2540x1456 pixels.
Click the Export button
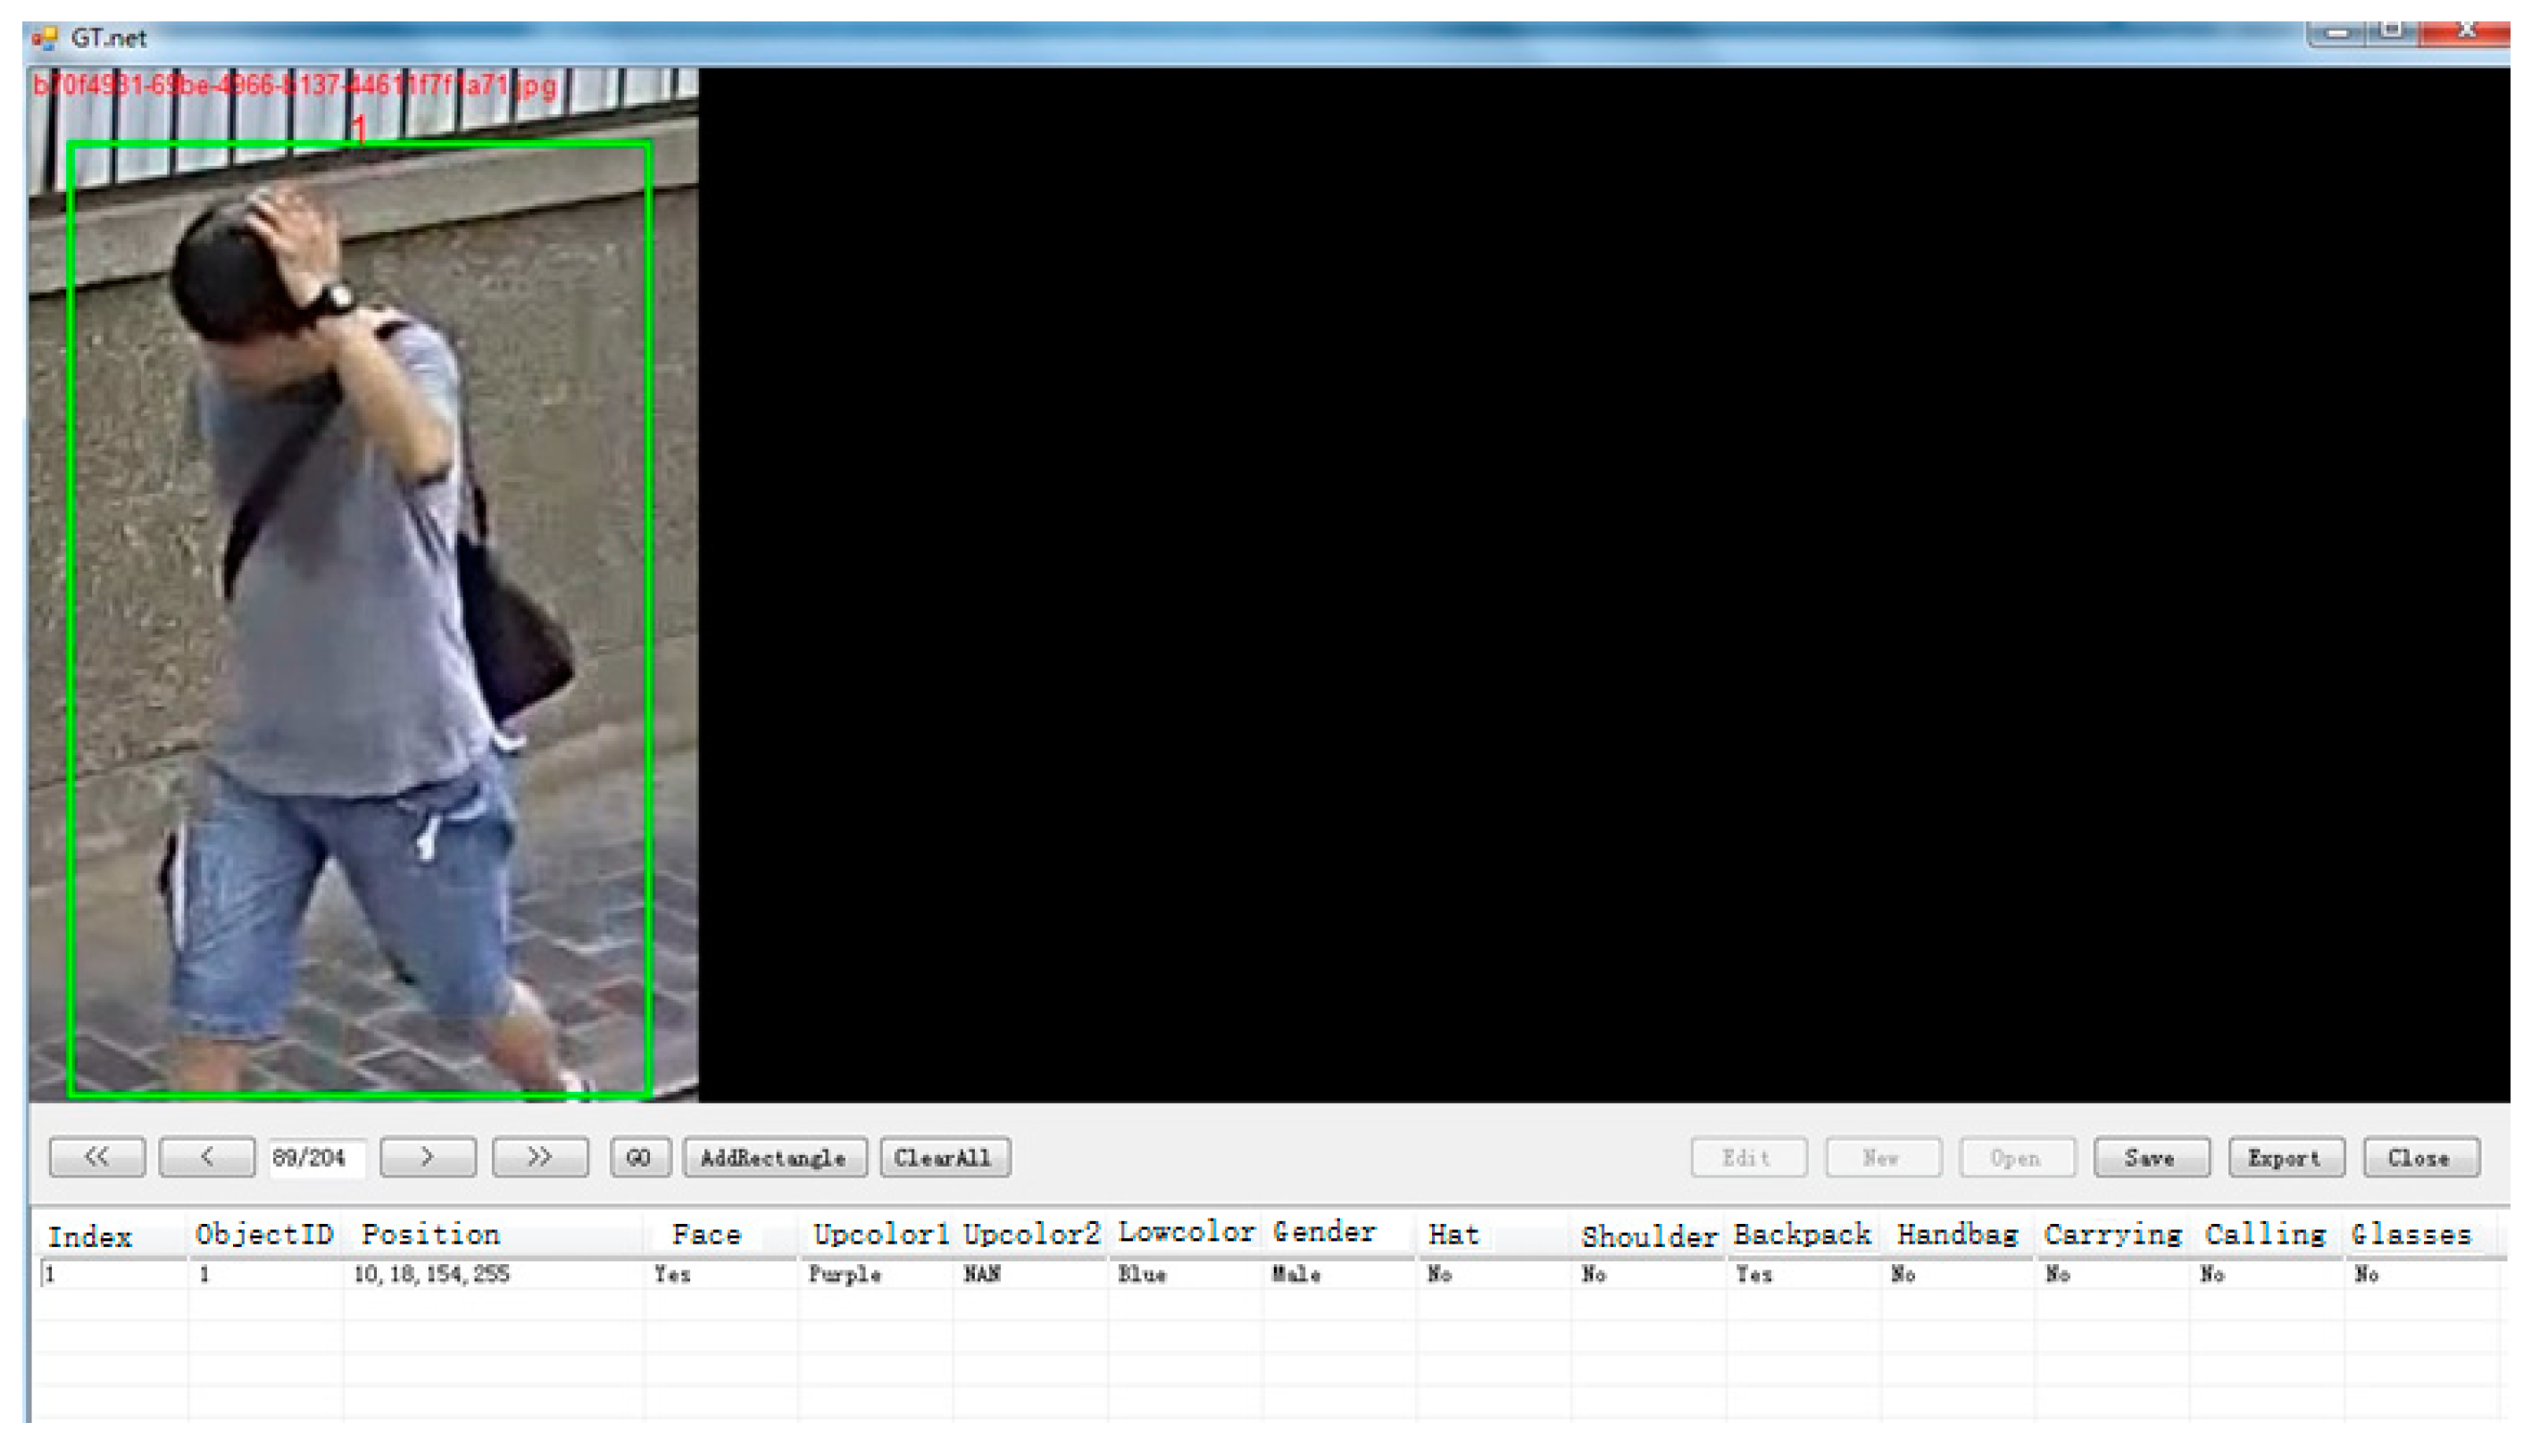[x=2286, y=1158]
